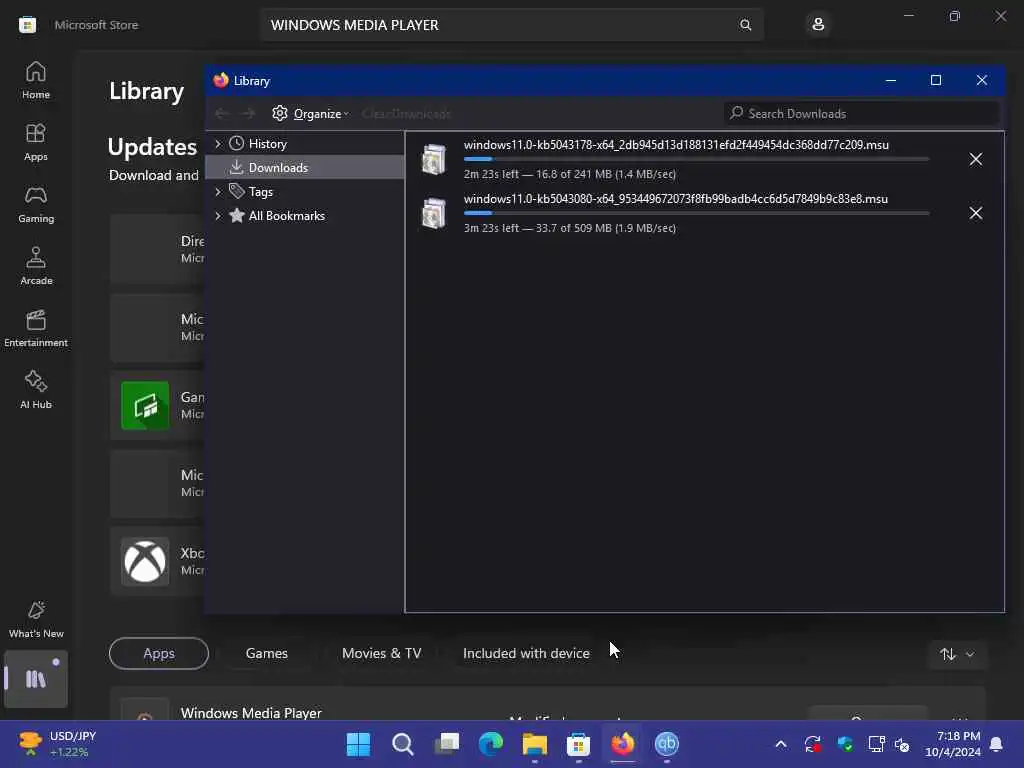The width and height of the screenshot is (1024, 768).
Task: Open the sort dropdown in Store Library
Action: click(957, 654)
